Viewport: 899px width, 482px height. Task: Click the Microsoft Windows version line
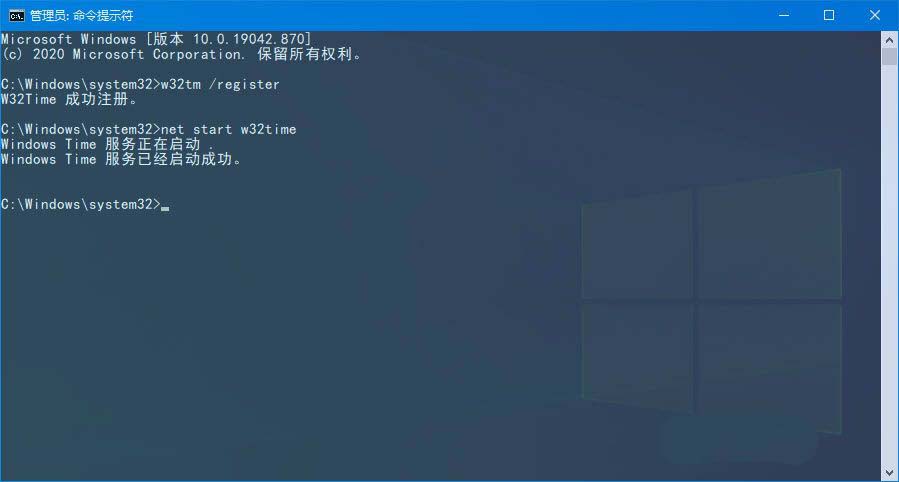156,39
